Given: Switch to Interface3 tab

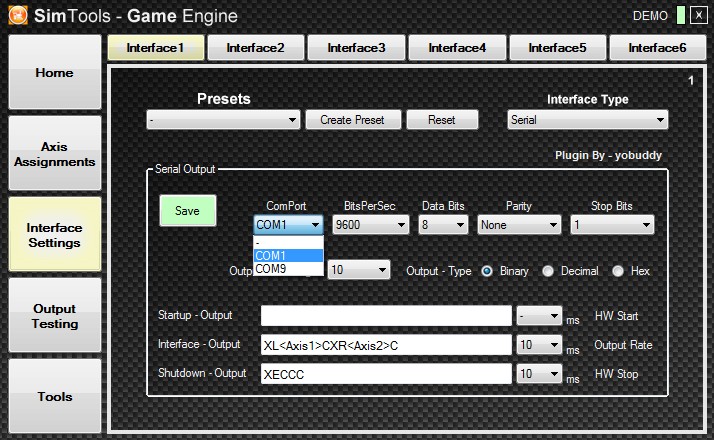Looking at the screenshot, I should [356, 48].
